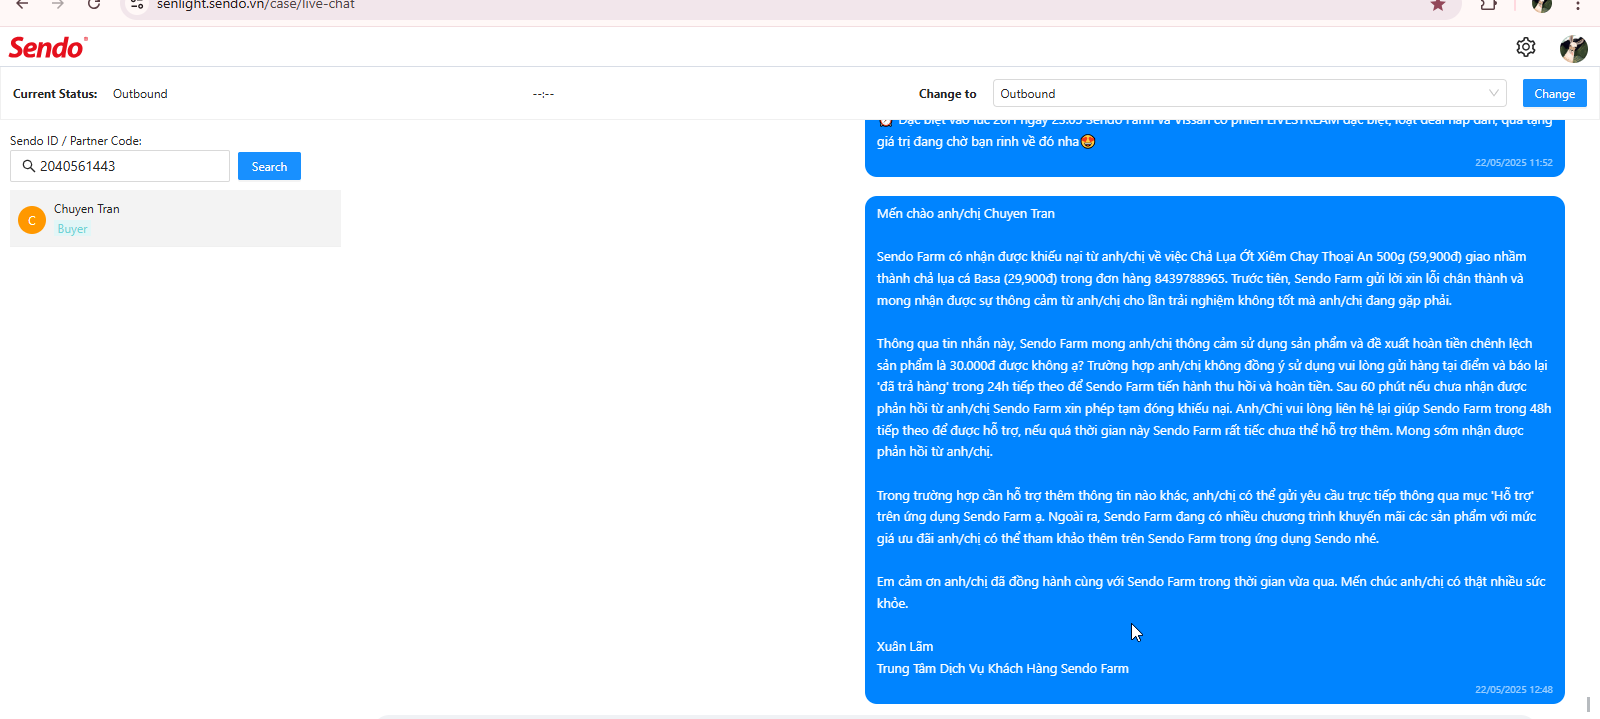Screen dimensions: 1600x719
Task: Click the Sendo ID / Partner Code label
Action: pyautogui.click(x=76, y=141)
